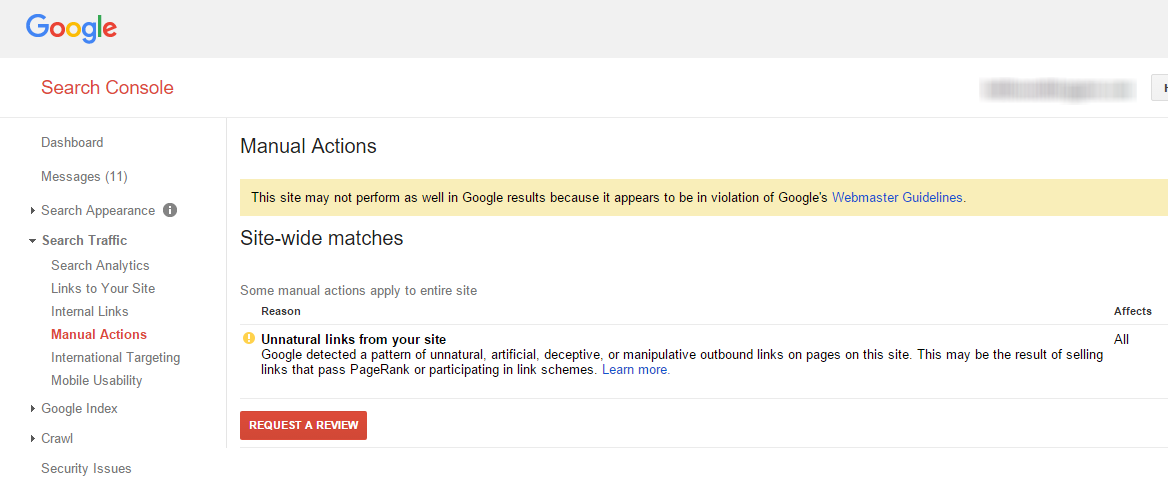Screen dimensions: 1168x491
Task: Open Messages (11)
Action: pyautogui.click(x=84, y=177)
